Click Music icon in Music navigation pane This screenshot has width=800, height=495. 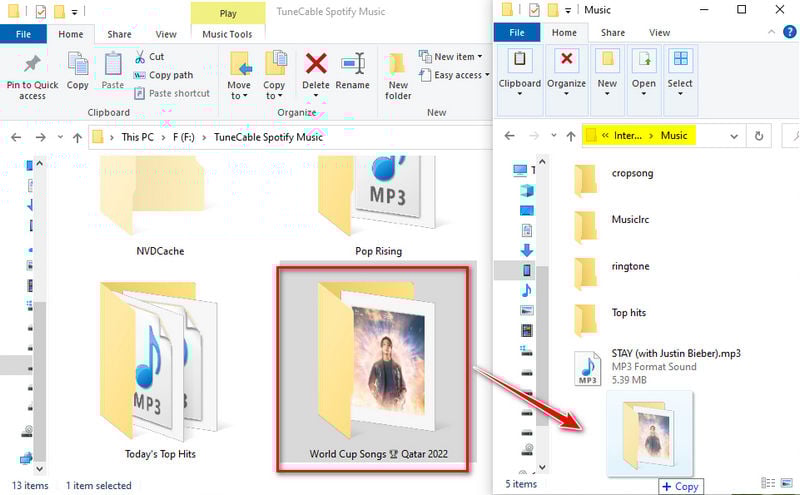(x=527, y=290)
